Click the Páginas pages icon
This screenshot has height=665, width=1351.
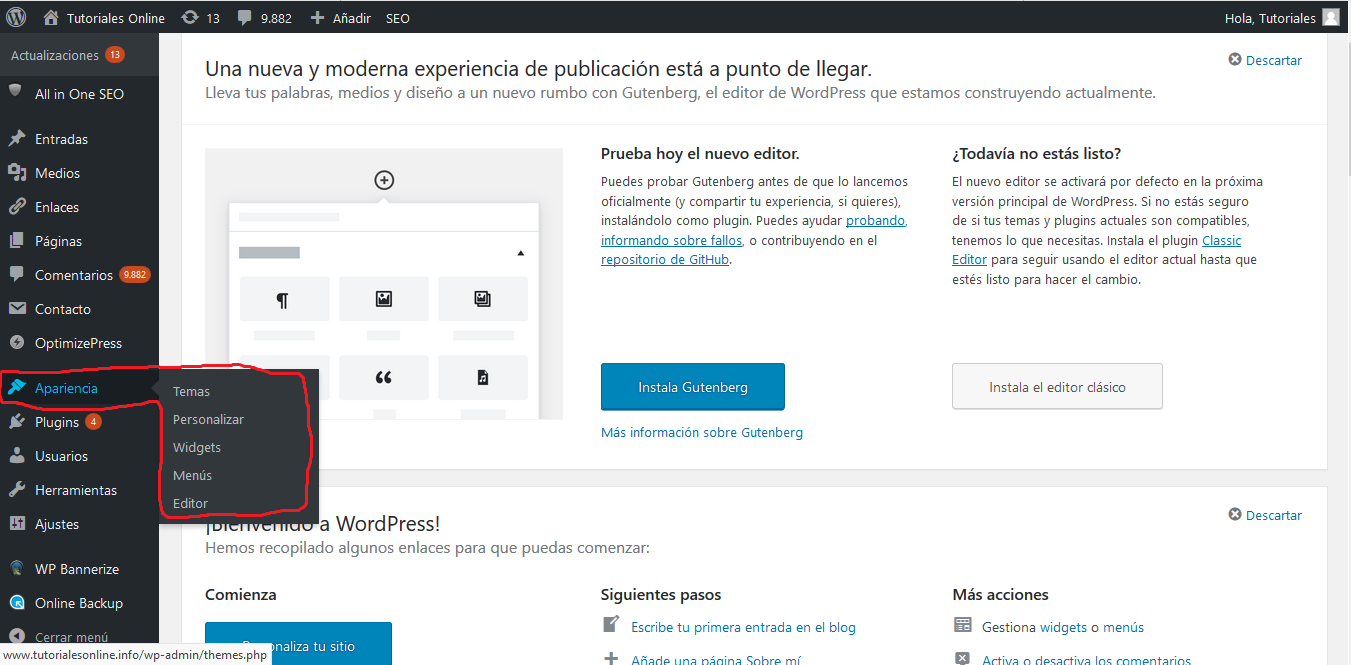[x=17, y=241]
